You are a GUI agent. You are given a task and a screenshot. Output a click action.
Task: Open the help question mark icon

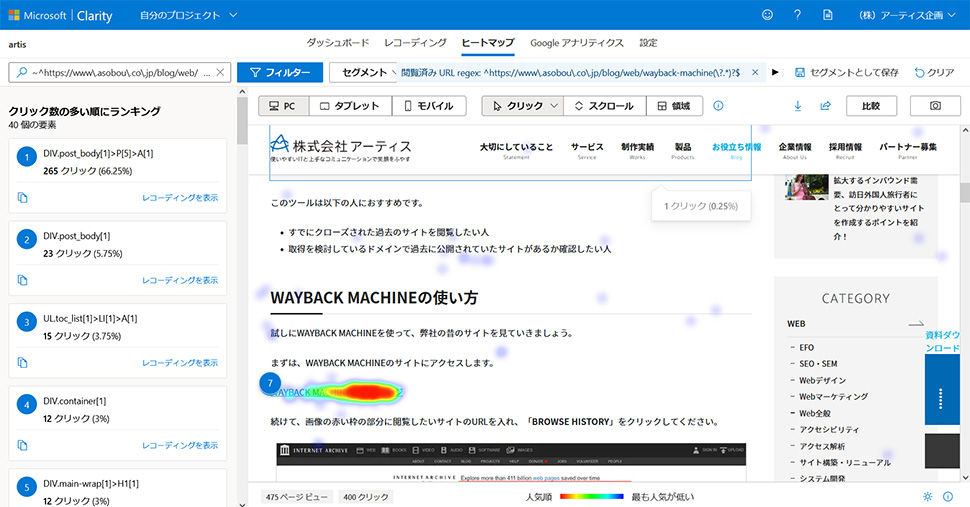(x=797, y=15)
